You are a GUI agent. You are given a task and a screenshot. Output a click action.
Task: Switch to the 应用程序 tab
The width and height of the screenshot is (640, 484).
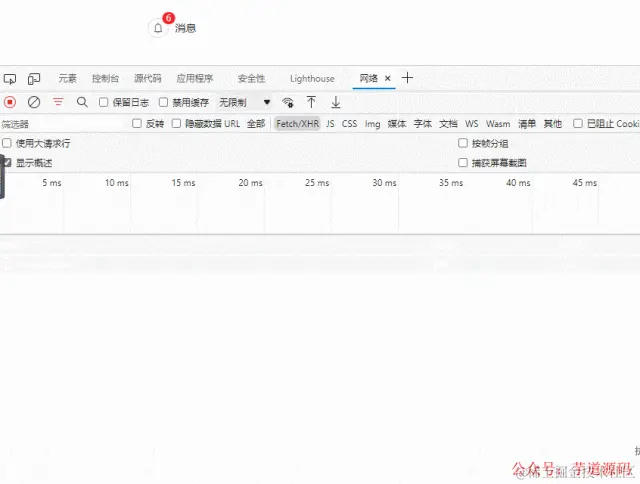(x=195, y=78)
